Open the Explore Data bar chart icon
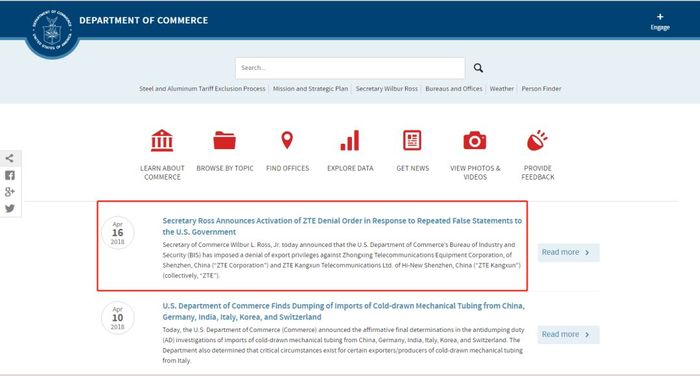The height and width of the screenshot is (376, 700). (350, 140)
